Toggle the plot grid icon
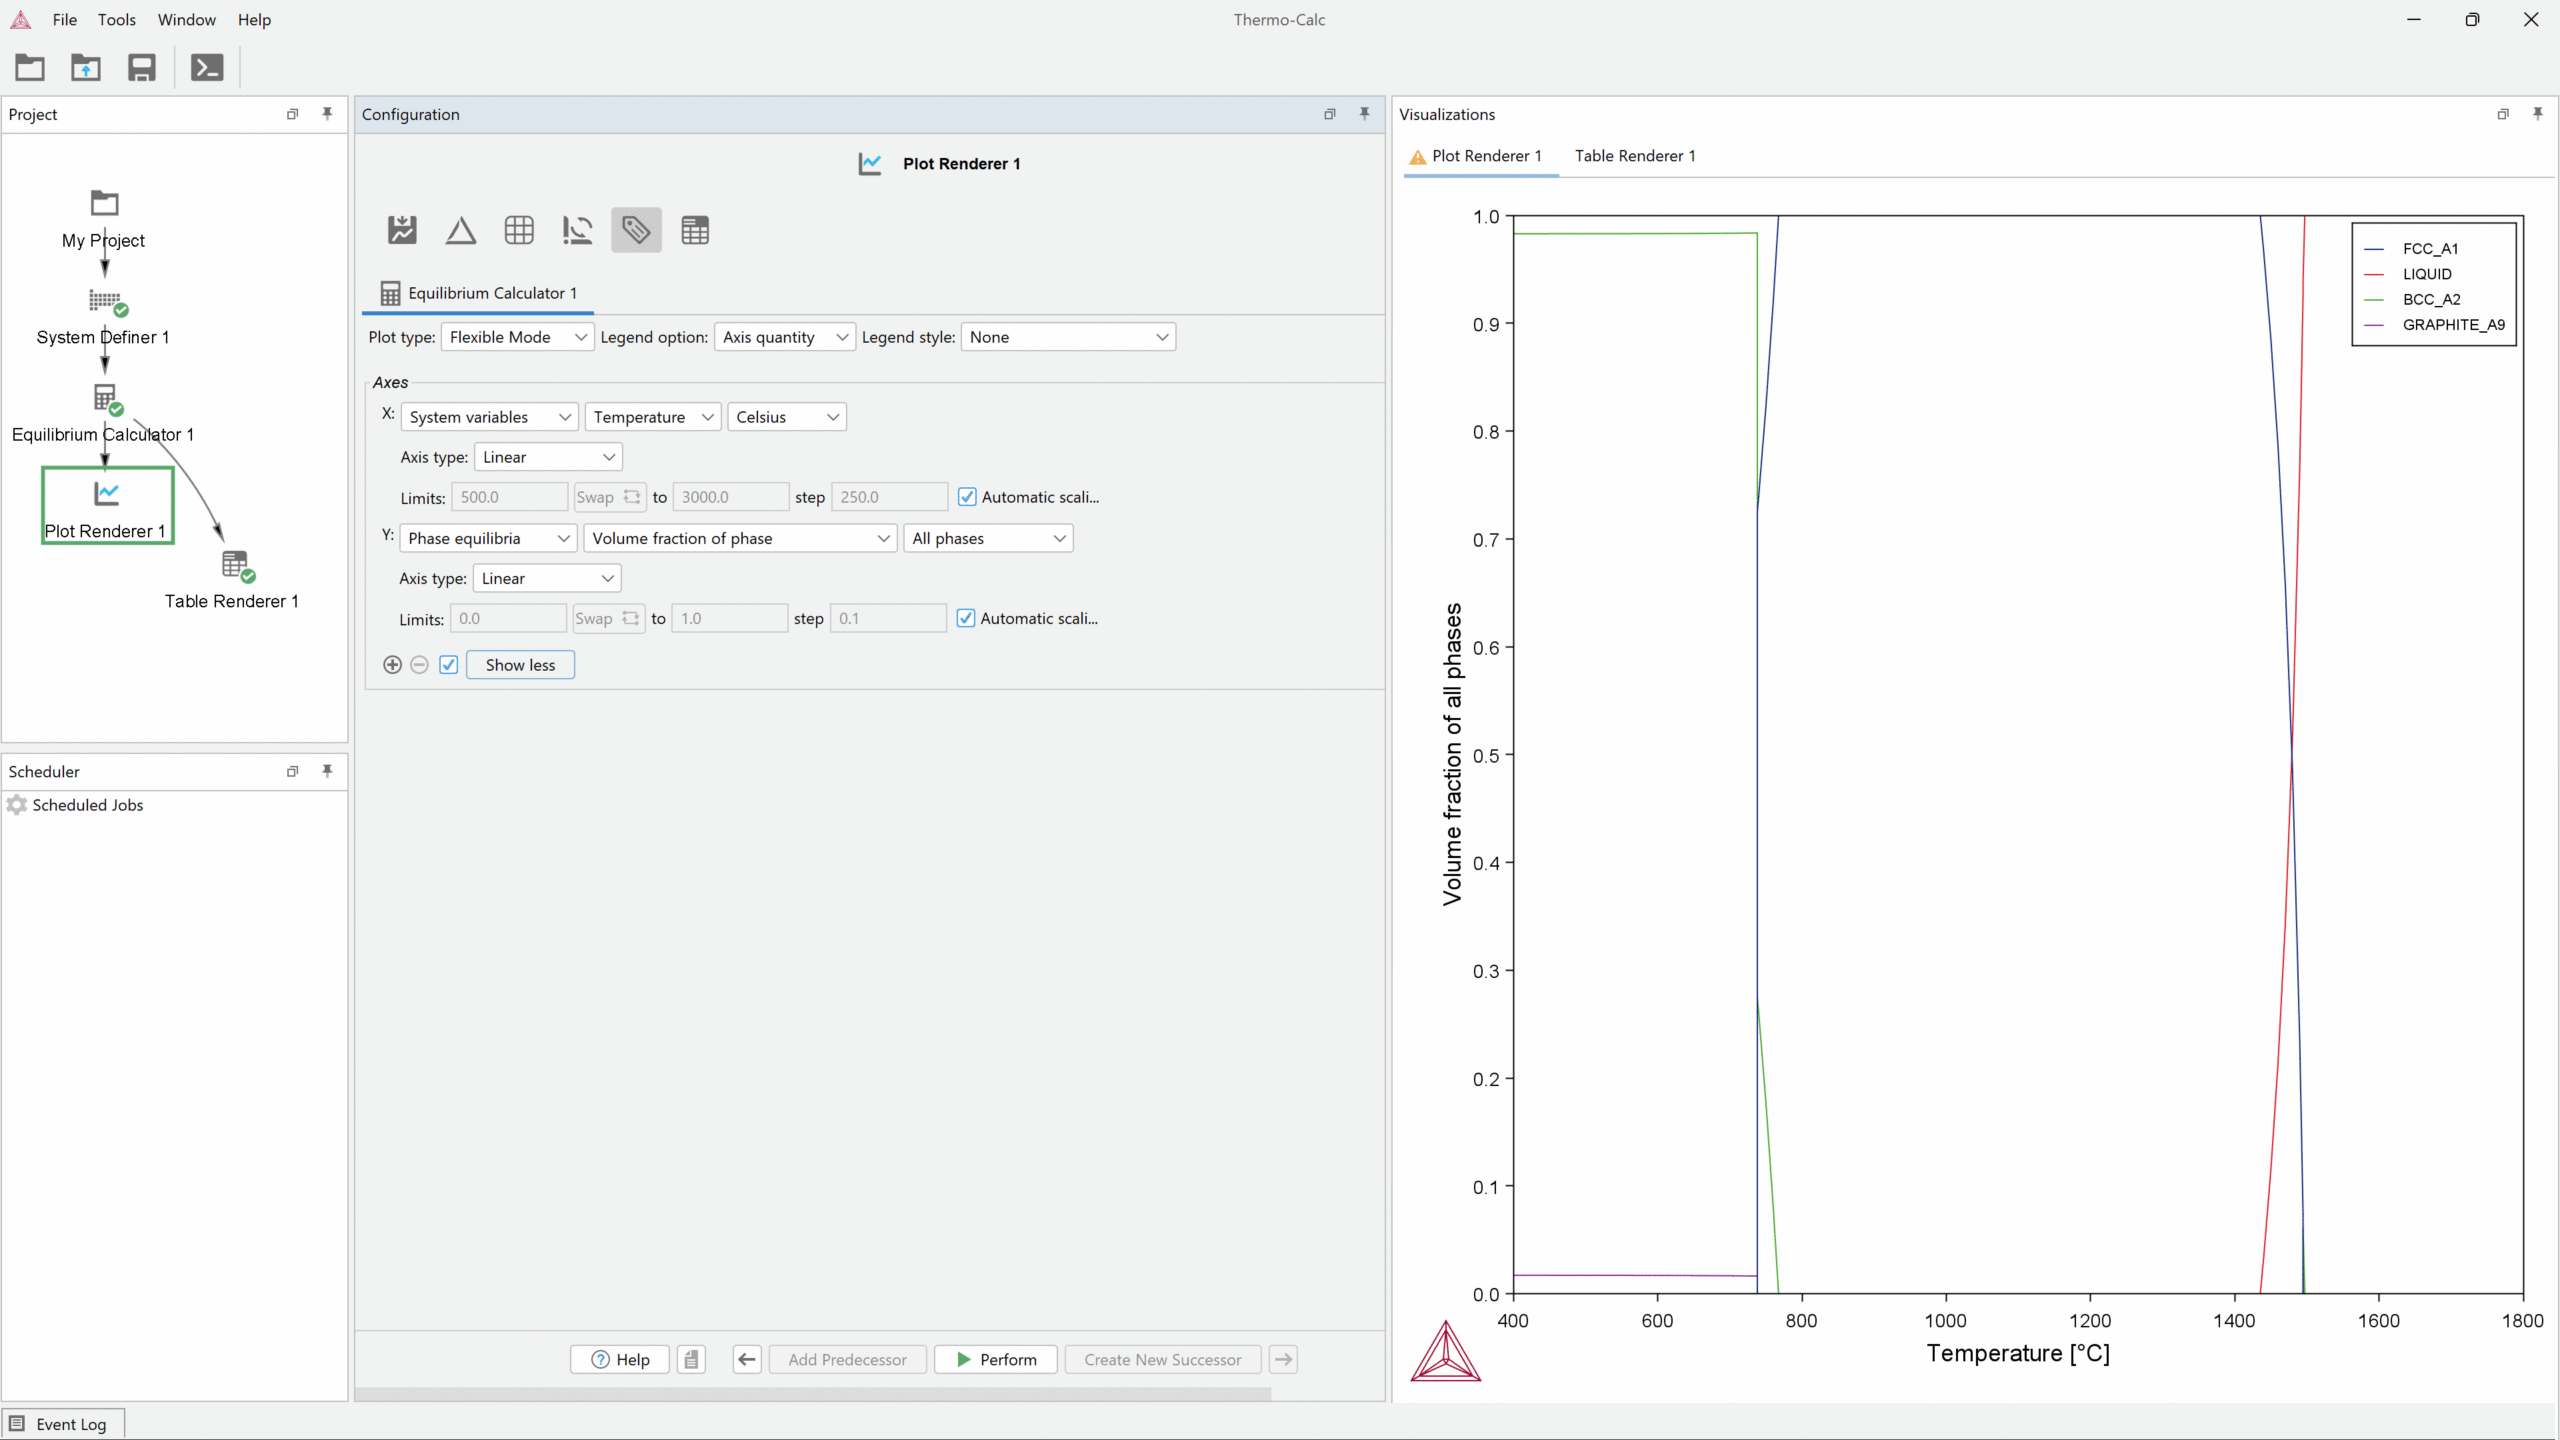This screenshot has width=2560, height=1440. (x=519, y=230)
